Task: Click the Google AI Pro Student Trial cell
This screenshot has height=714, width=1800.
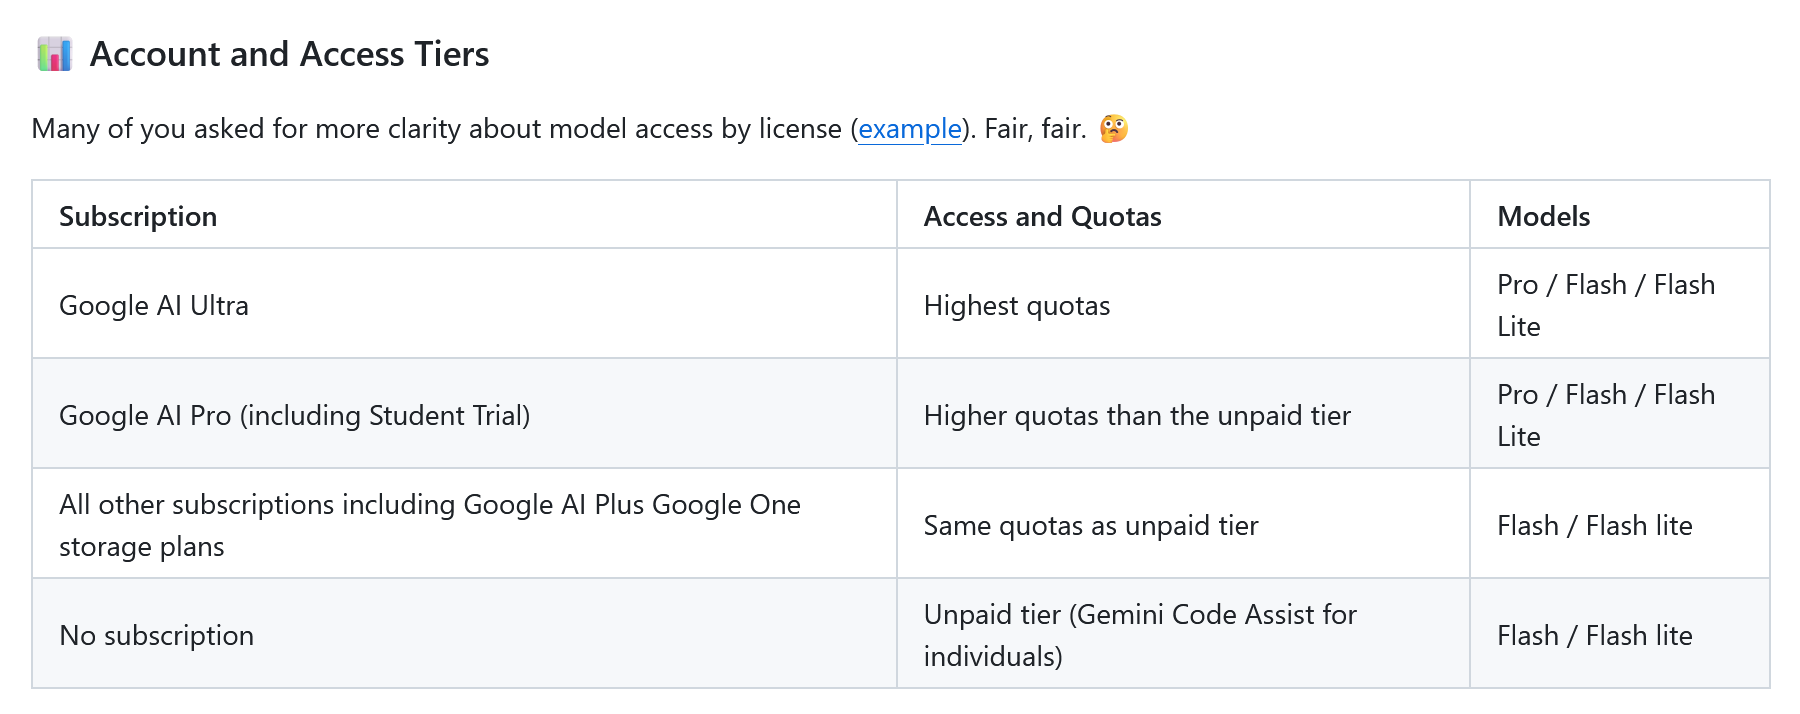Action: pyautogui.click(x=294, y=415)
